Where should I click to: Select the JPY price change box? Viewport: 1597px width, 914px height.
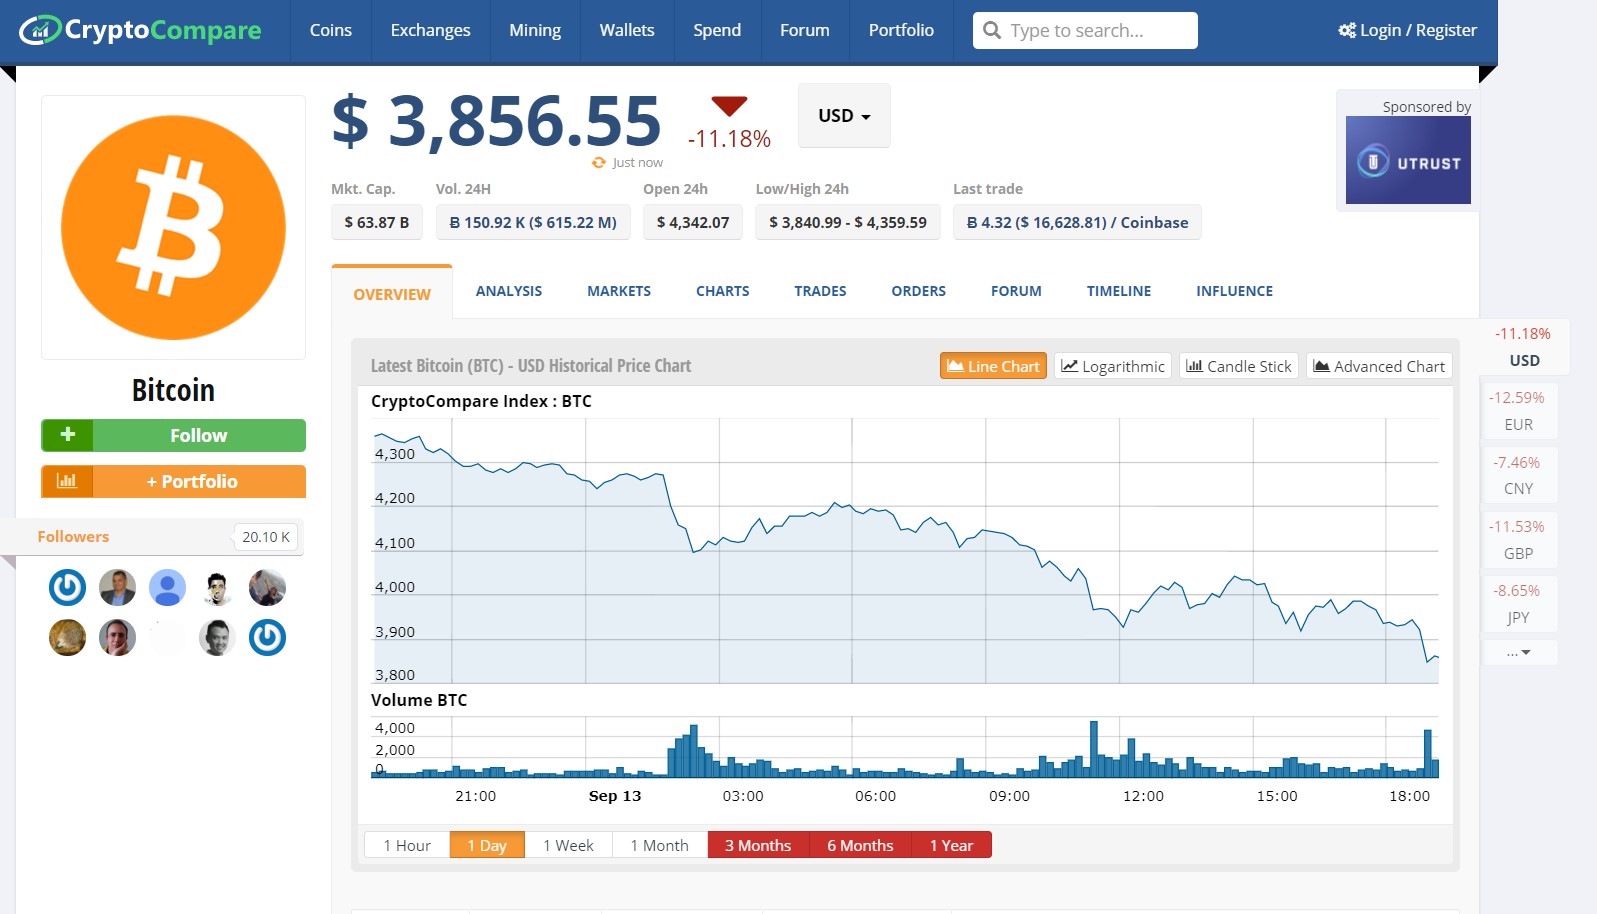coord(1519,604)
